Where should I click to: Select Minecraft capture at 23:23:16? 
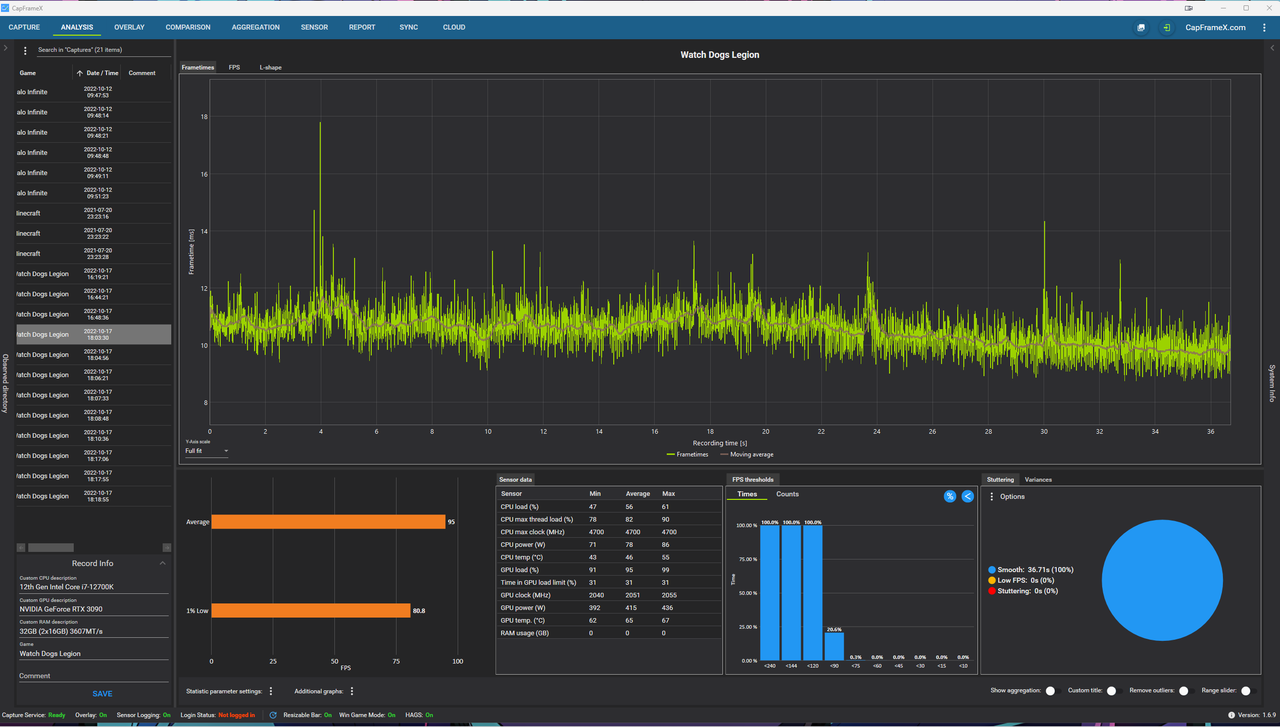(x=94, y=213)
